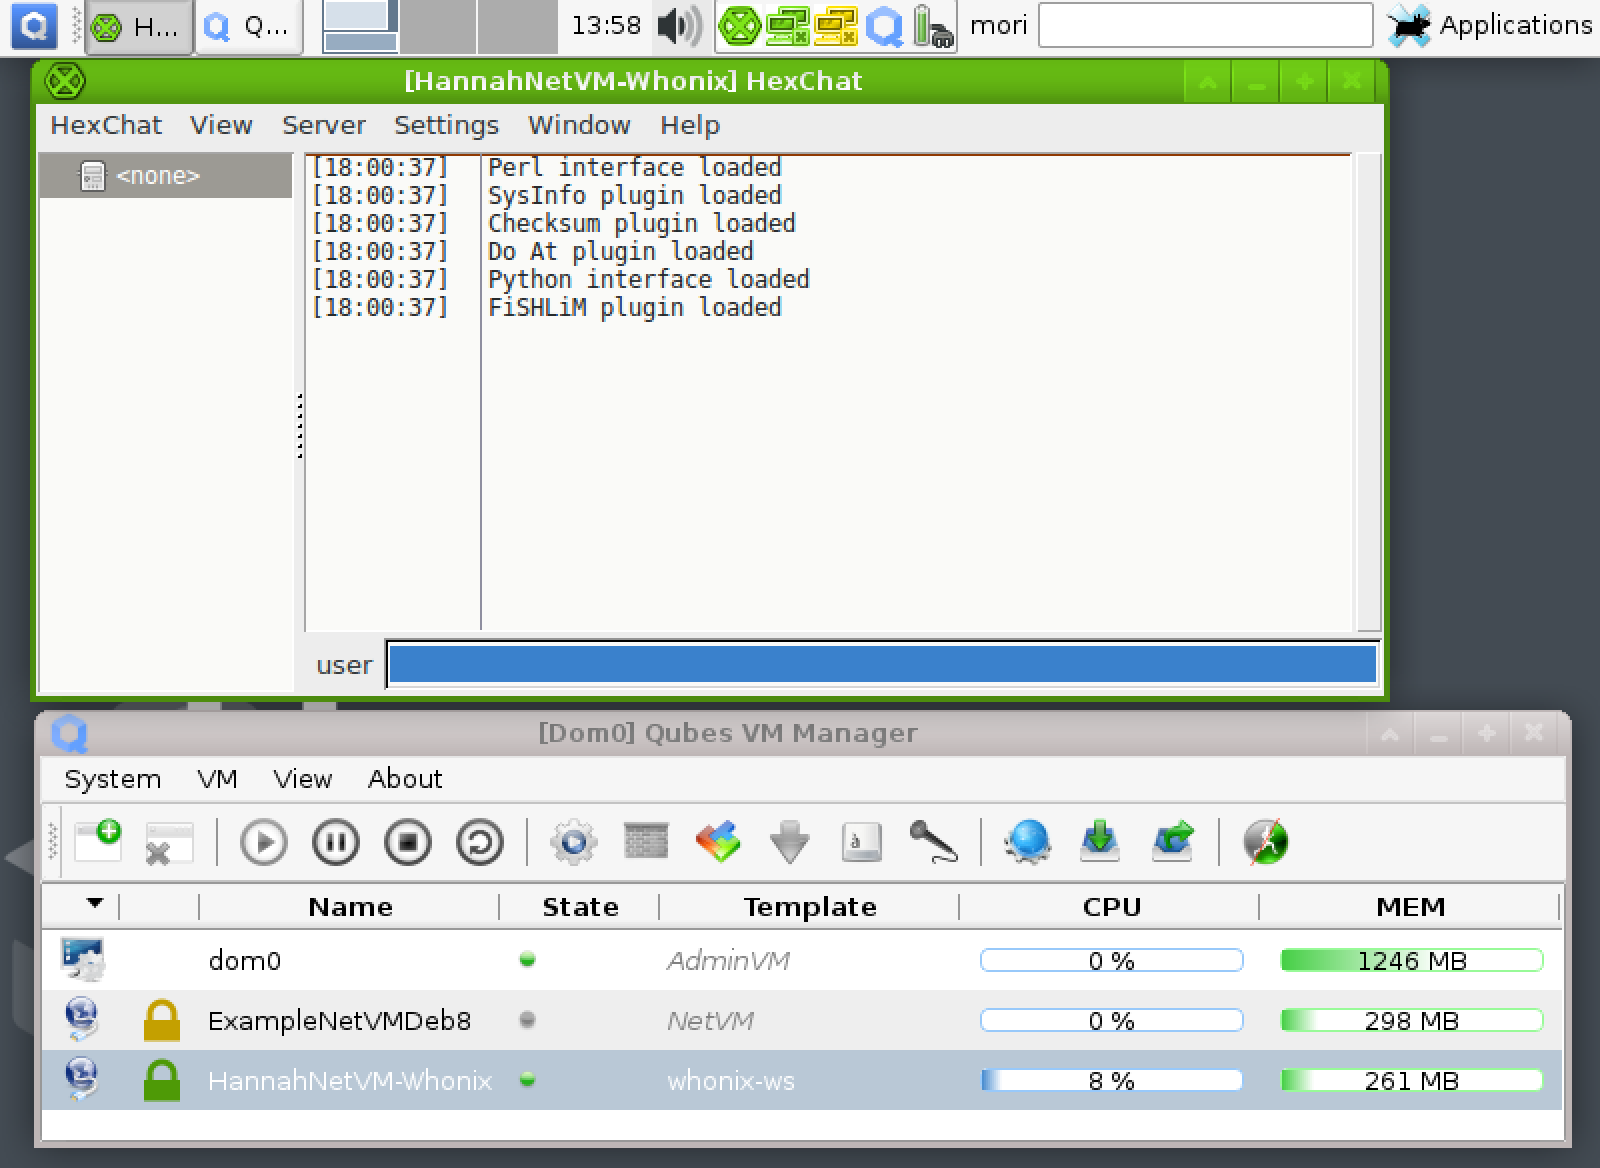Viewport: 1600px width, 1168px height.
Task: Click the Update VM down-arrow icon
Action: 789,842
